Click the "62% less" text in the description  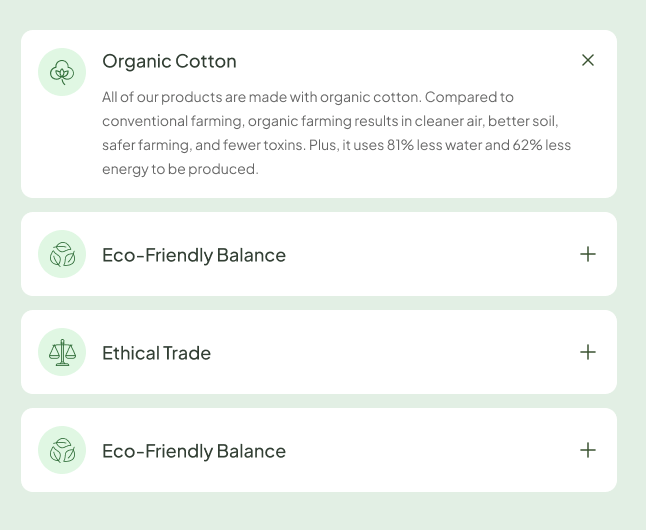click(x=542, y=145)
